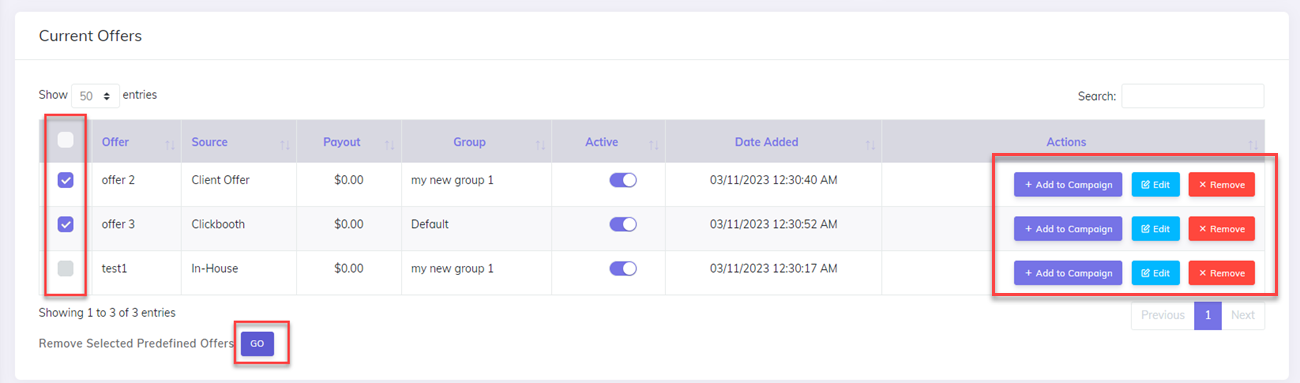Screen dimensions: 1300x383
Task: Edit the test1 offer
Action: [1155, 273]
